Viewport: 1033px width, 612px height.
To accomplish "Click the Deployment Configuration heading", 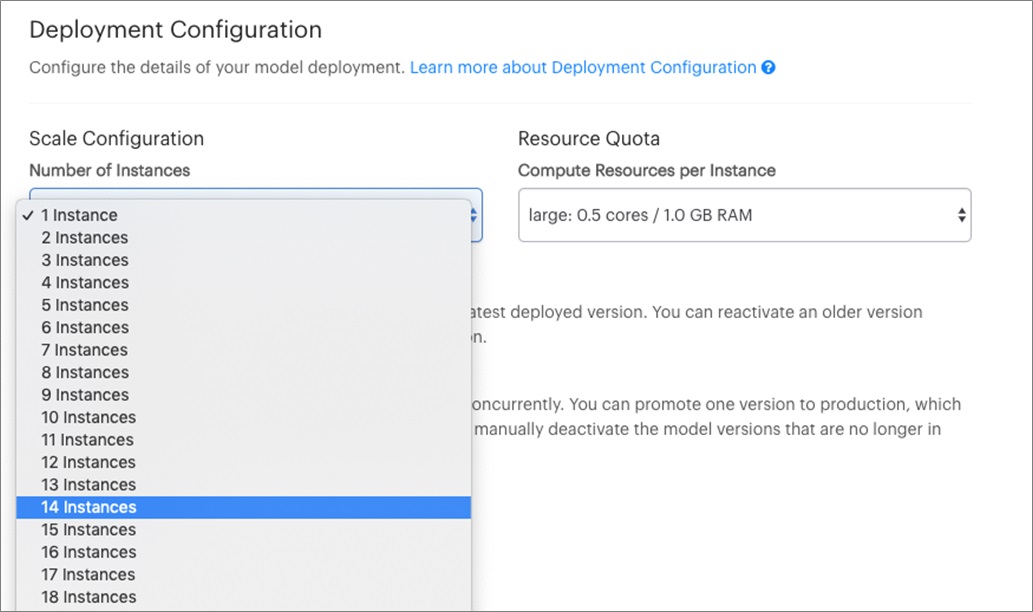I will pyautogui.click(x=176, y=30).
